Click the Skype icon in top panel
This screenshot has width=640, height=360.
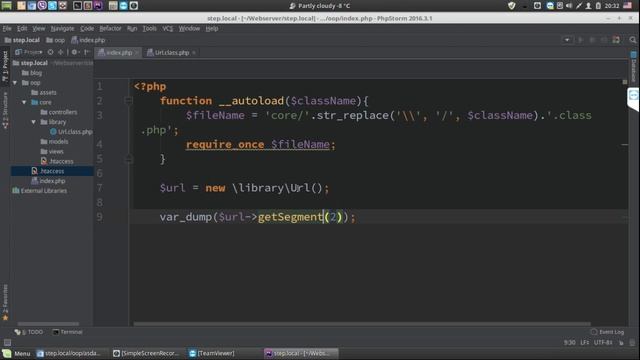pos(52,6)
